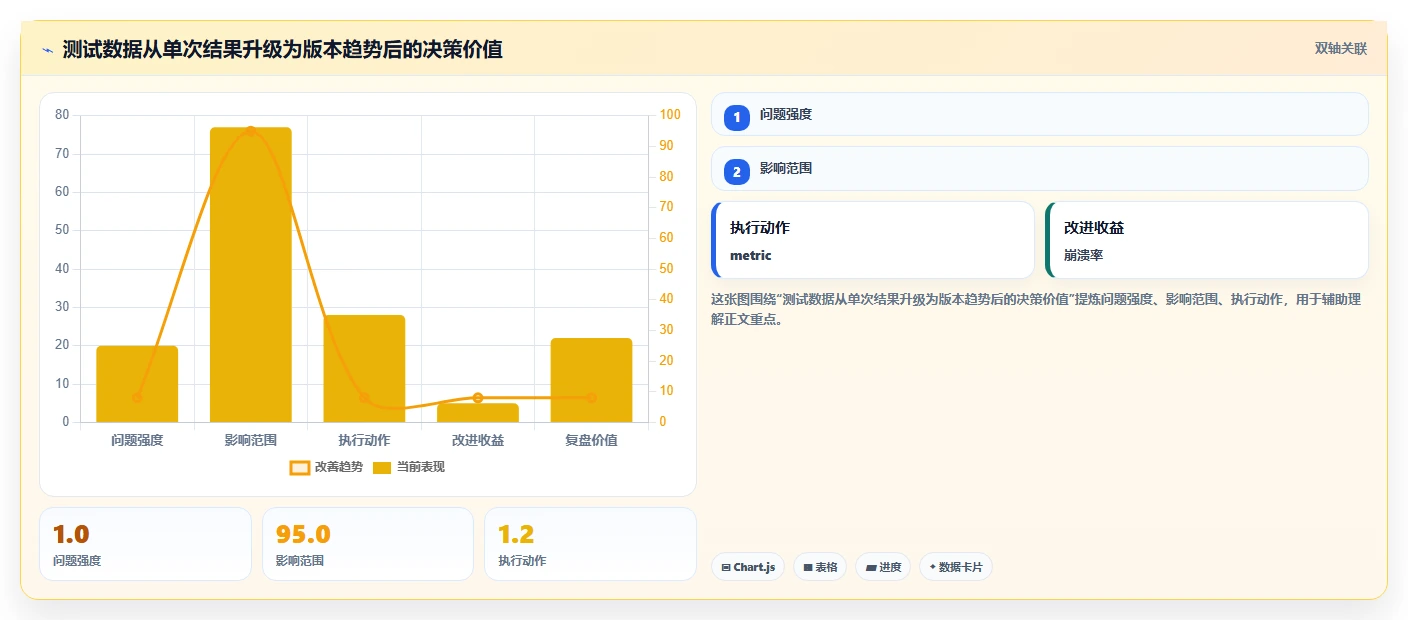Click the 表格 tag
Screen dimensions: 1408x620
pyautogui.click(x=820, y=567)
